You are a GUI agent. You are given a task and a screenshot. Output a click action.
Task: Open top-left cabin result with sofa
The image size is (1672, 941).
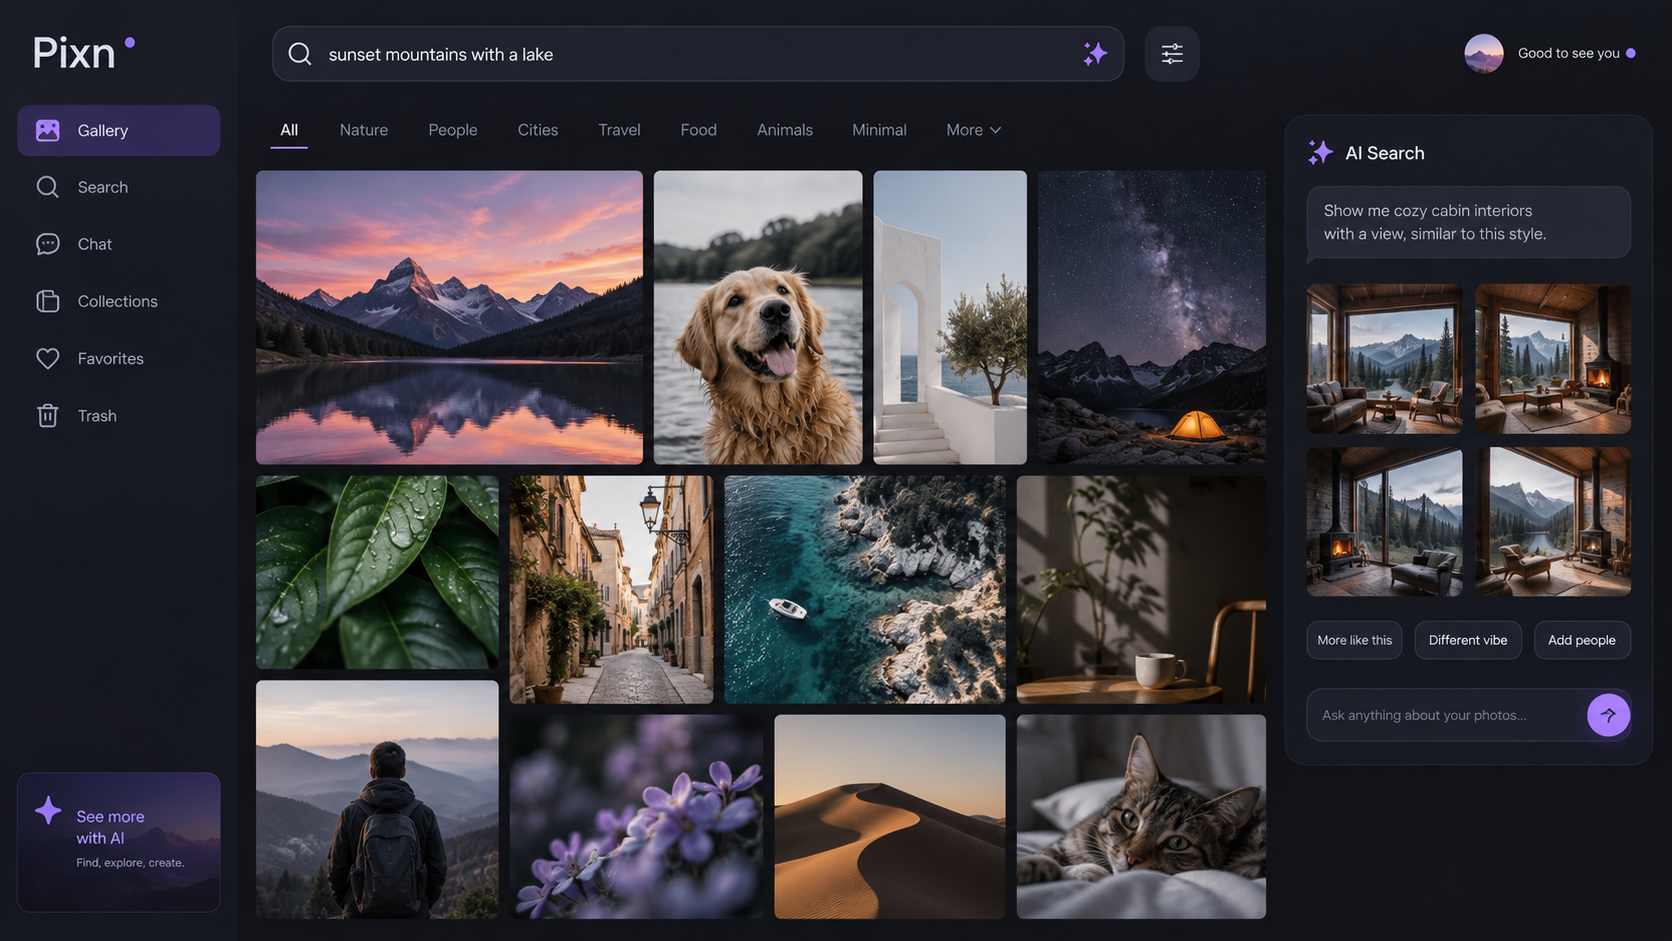[x=1384, y=358]
